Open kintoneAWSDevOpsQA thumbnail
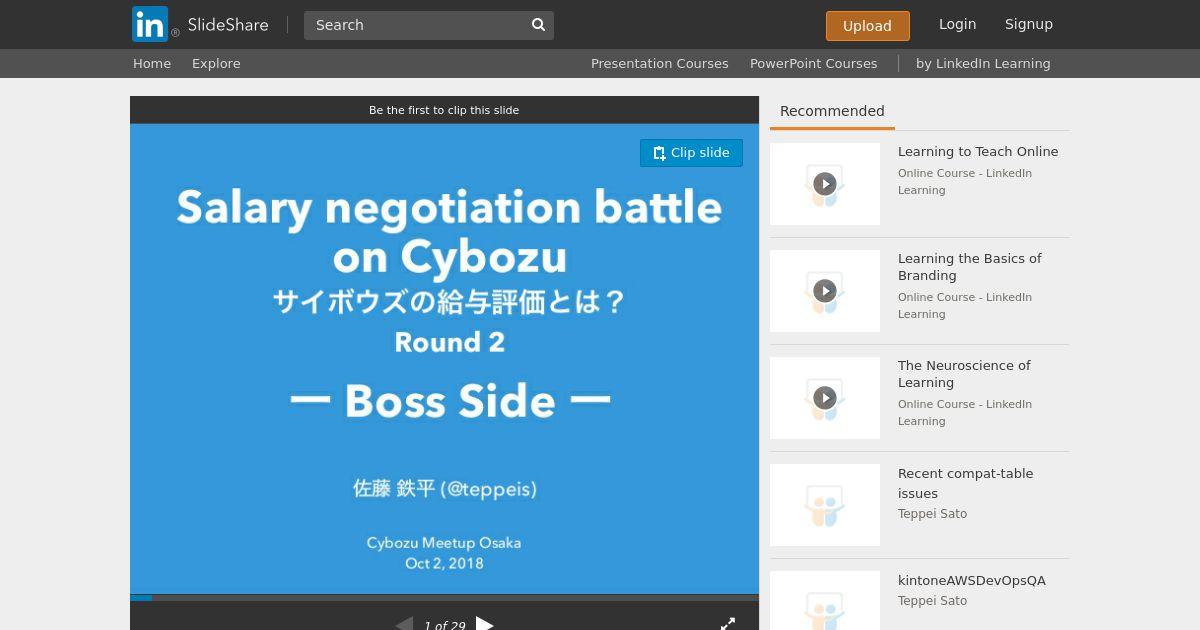The width and height of the screenshot is (1200, 630). pos(825,600)
